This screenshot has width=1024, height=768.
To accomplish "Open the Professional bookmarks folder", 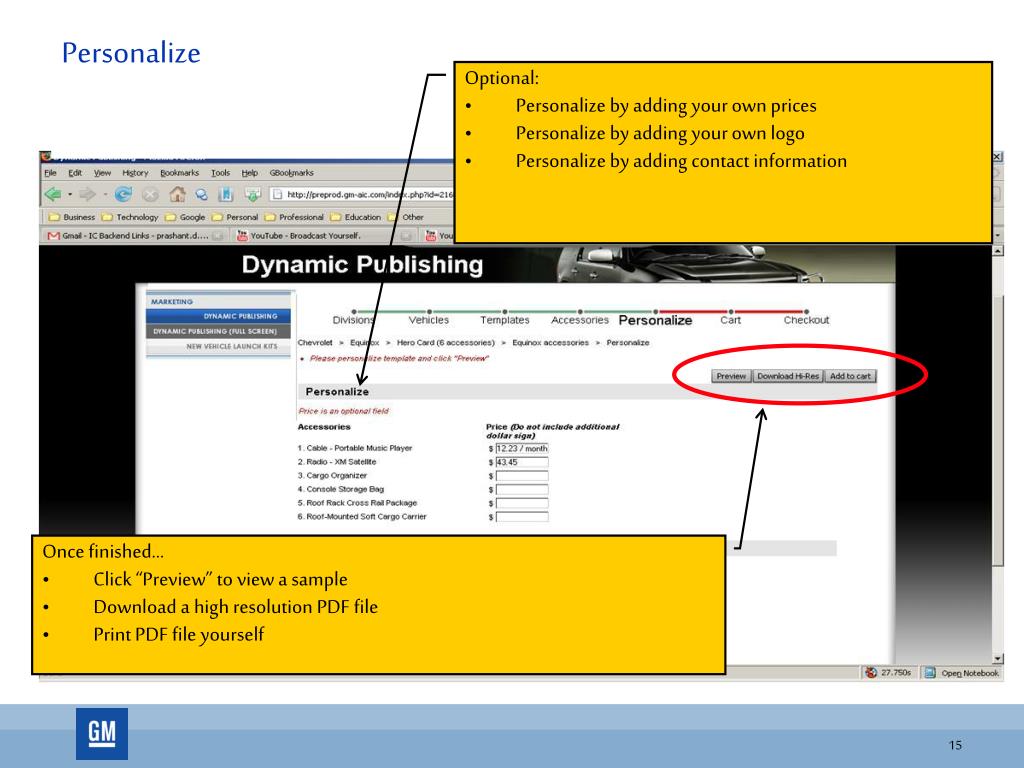I will [294, 217].
